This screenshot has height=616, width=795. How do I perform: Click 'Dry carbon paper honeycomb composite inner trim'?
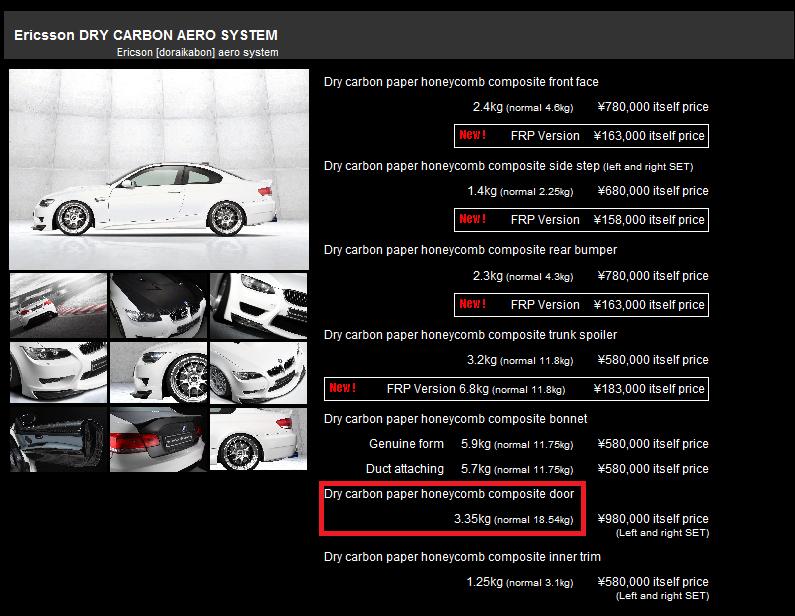click(x=462, y=557)
